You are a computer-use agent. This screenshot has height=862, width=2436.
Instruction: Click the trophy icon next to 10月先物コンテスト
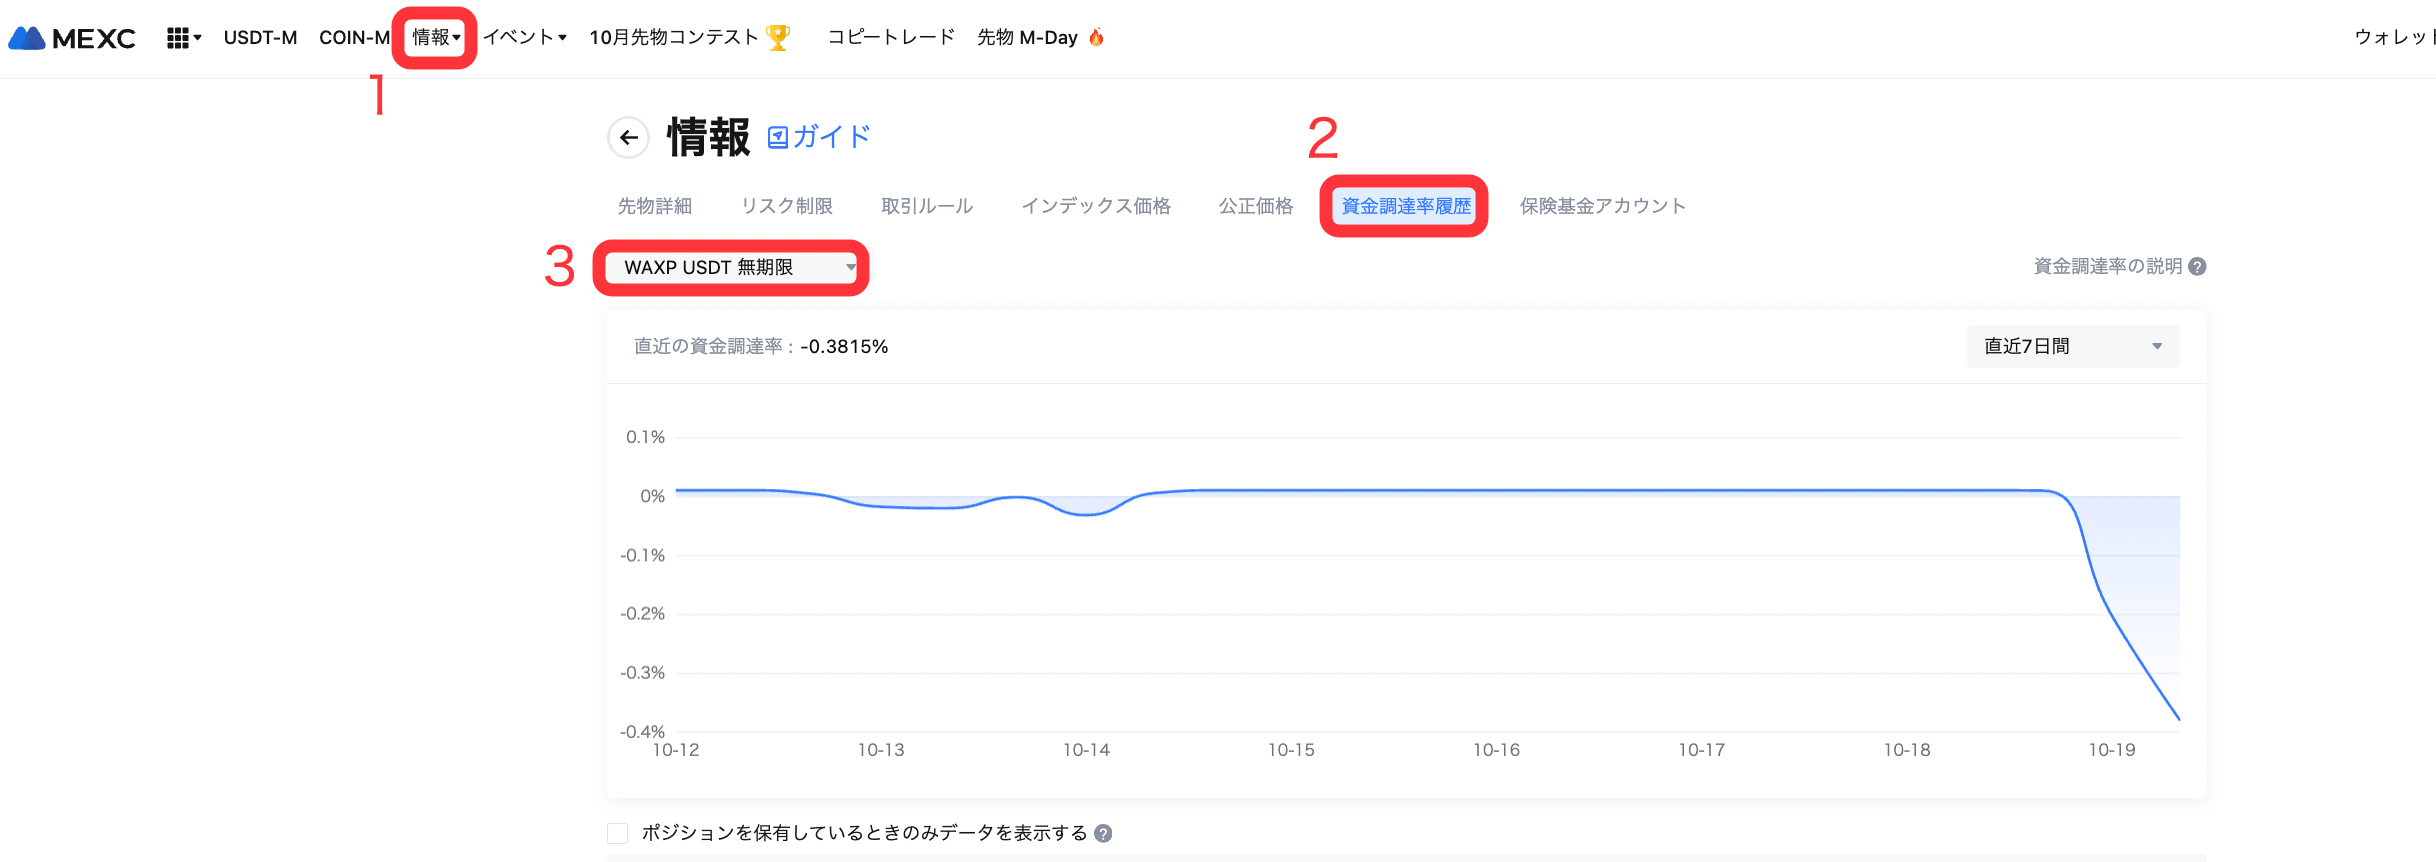[x=778, y=37]
